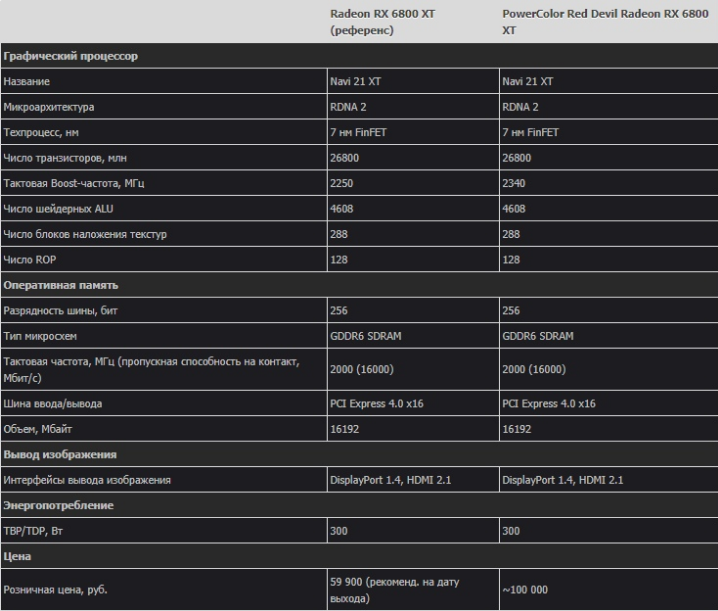Viewport: 718px width, 611px height.
Task: Click the "Число шейдерных ALU" row label
Action: (x=58, y=209)
